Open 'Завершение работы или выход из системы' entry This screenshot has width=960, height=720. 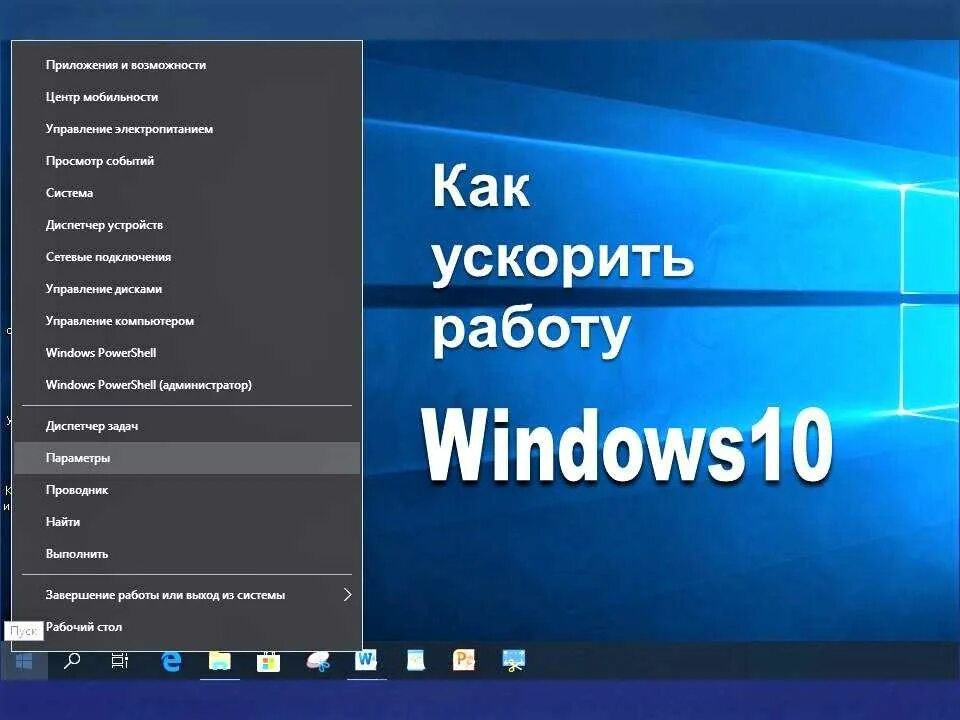tap(187, 594)
